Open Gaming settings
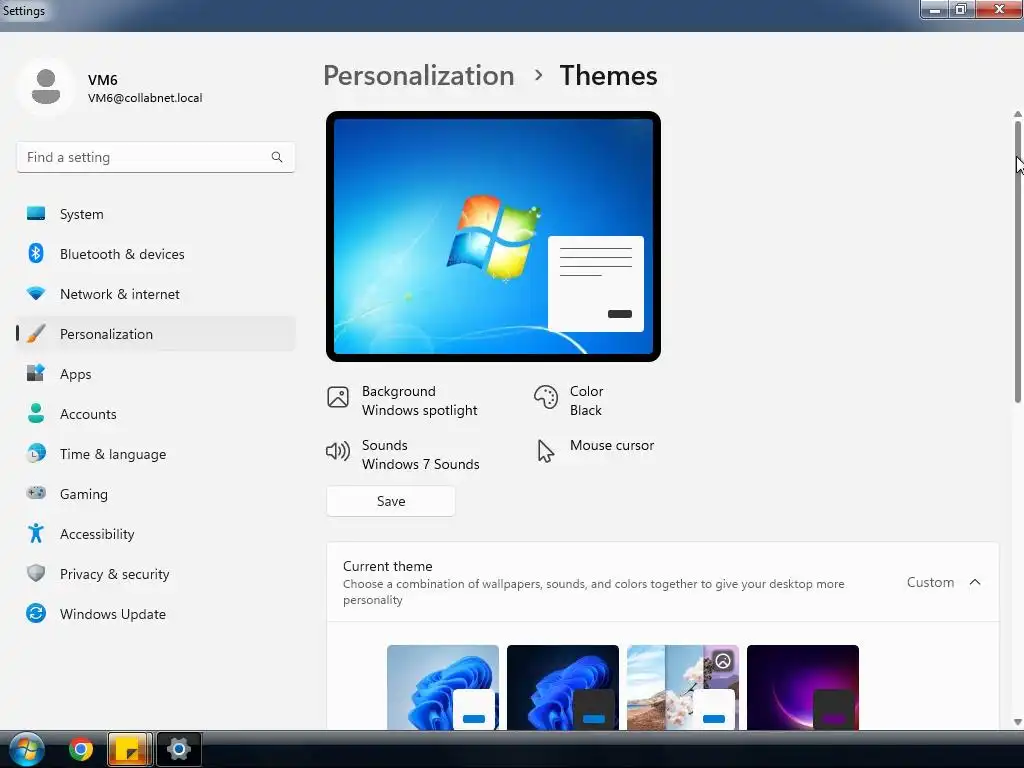The height and width of the screenshot is (768, 1024). coord(155,494)
